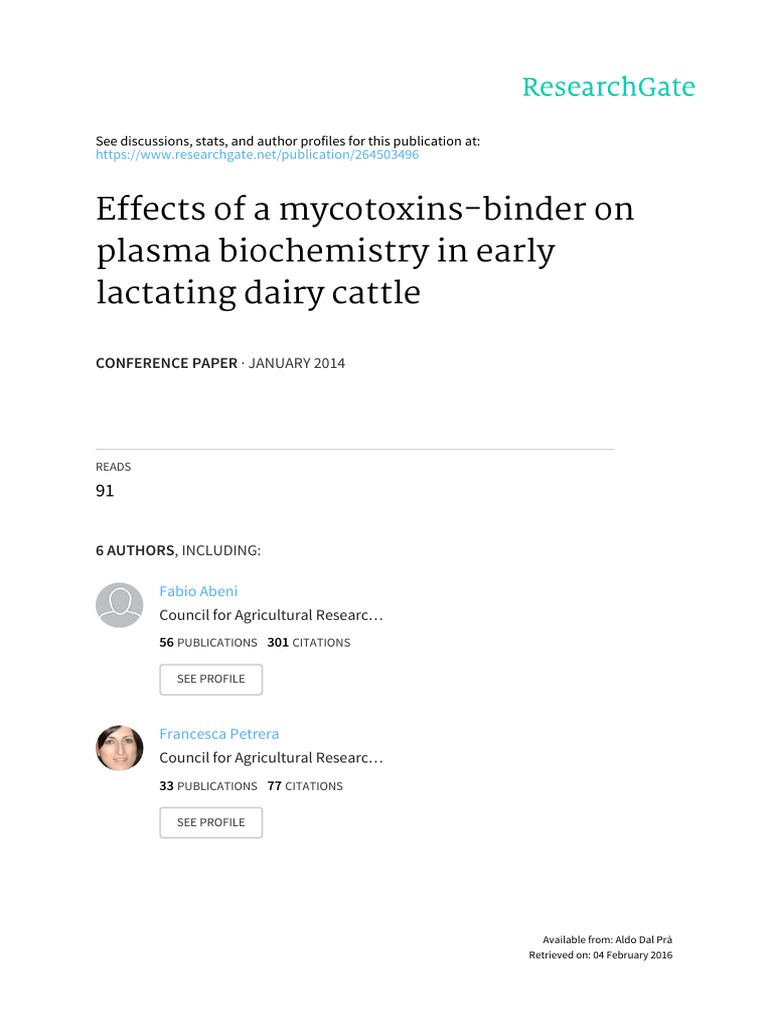Click Francesca Petrera's profile photo
Viewport: 768px width, 1024px height.
coord(119,748)
